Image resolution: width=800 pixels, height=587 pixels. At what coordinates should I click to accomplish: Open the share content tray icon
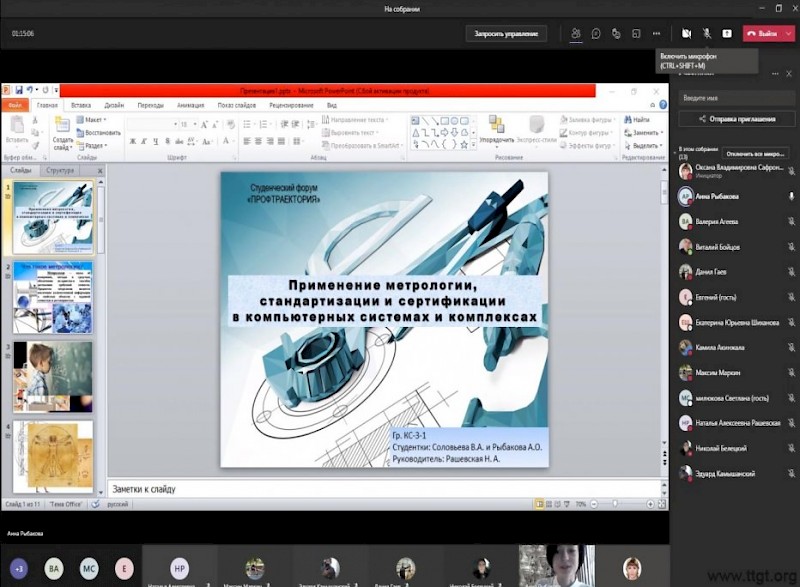[727, 33]
